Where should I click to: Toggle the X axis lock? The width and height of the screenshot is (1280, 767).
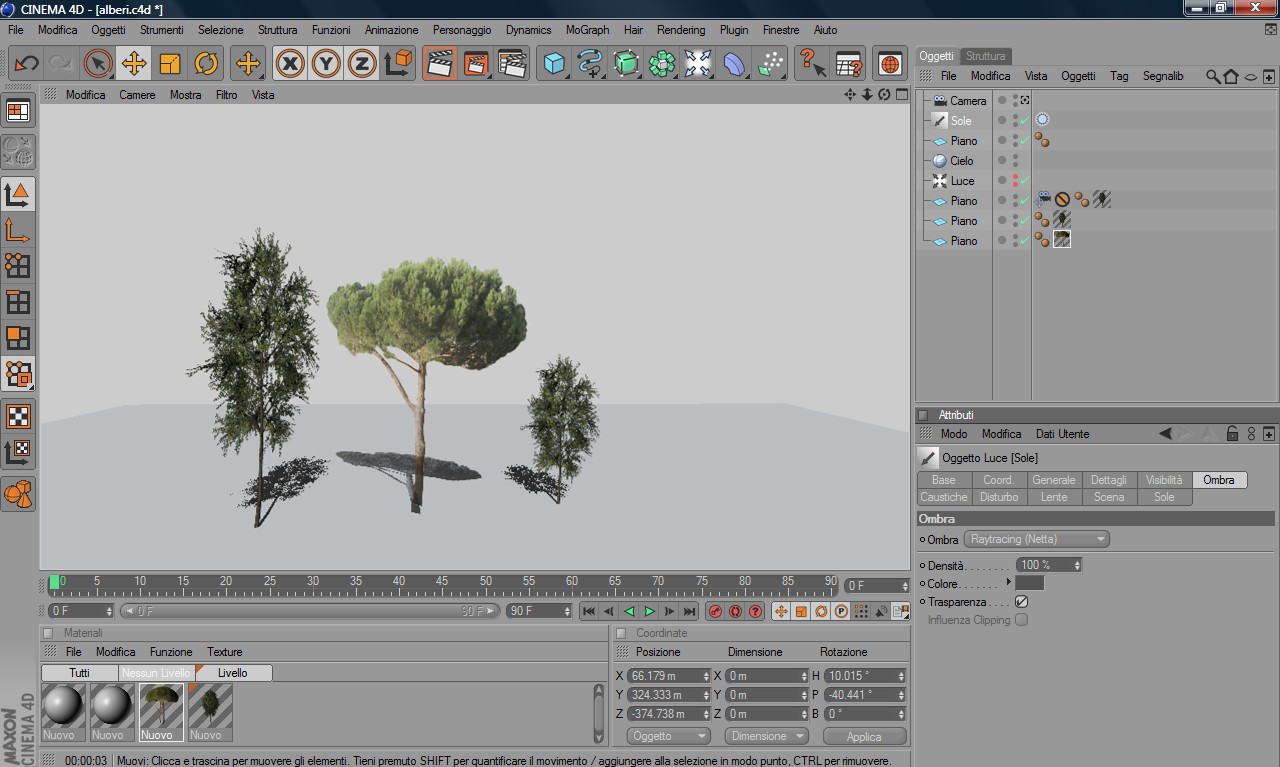(290, 64)
